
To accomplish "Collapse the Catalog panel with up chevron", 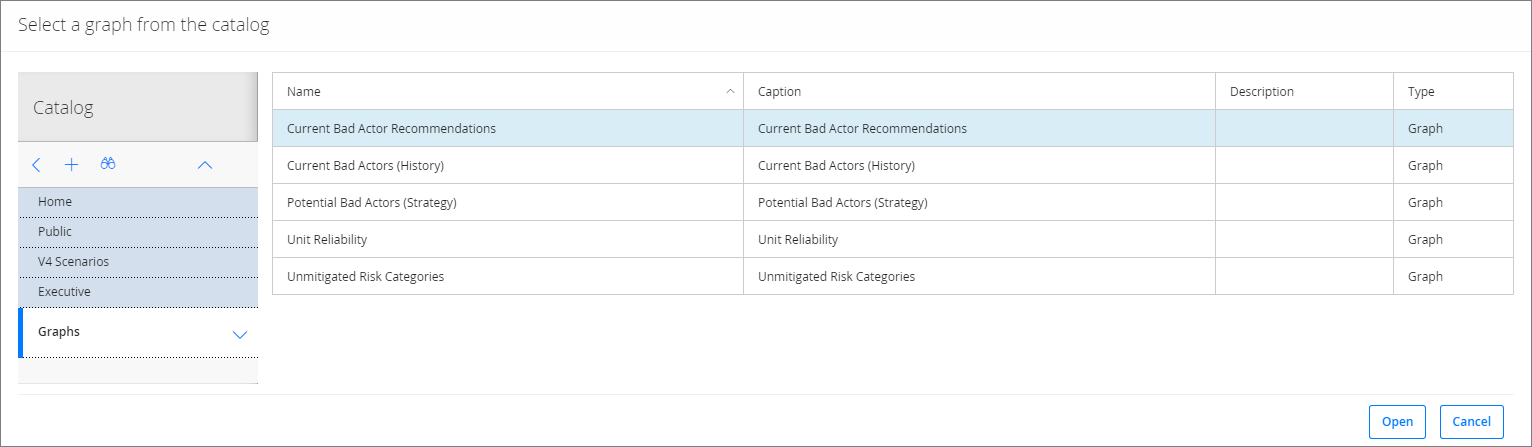I will point(205,165).
